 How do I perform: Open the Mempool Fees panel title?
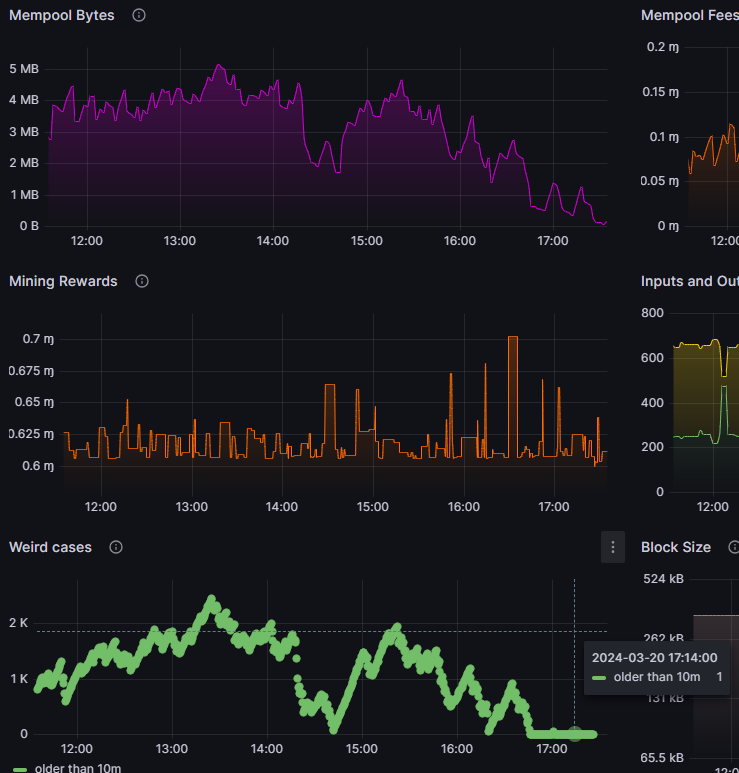(x=690, y=15)
